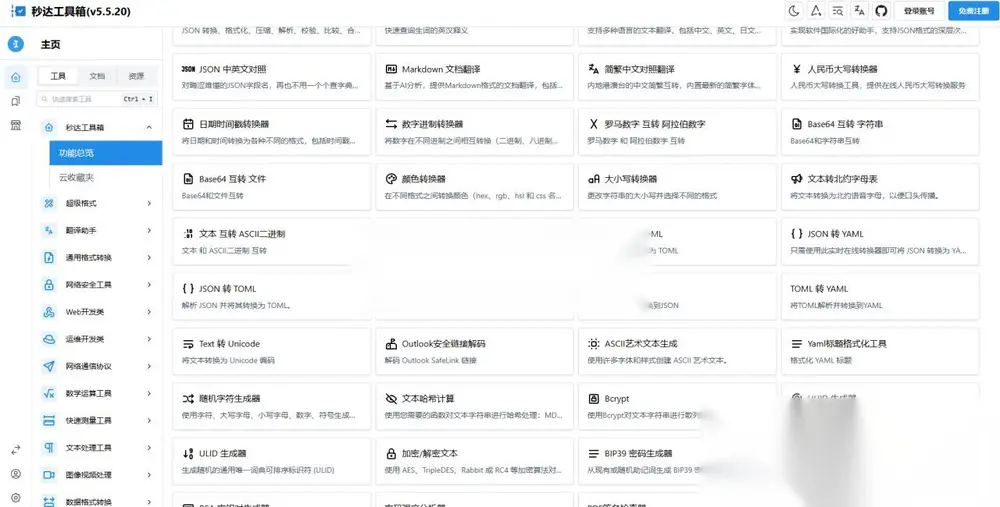Click the 文本 互转 ASCII二进制 icon
The image size is (1000, 507).
[x=188, y=233]
